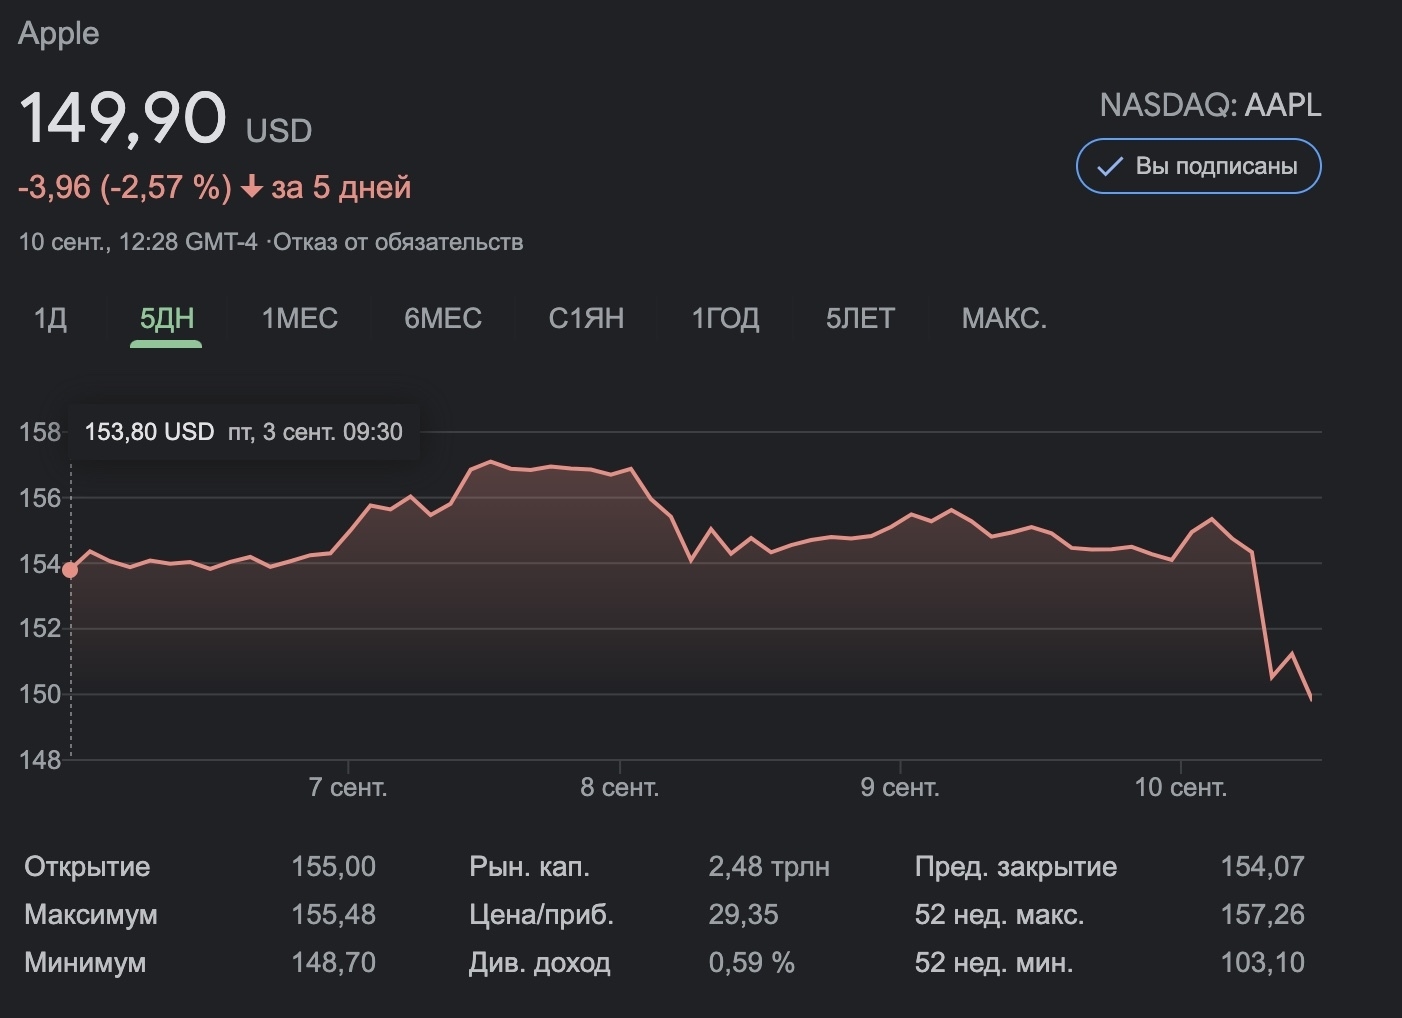1402x1018 pixels.
Task: Click the 52 нед. макс. value 157,26
Action: click(x=1262, y=914)
